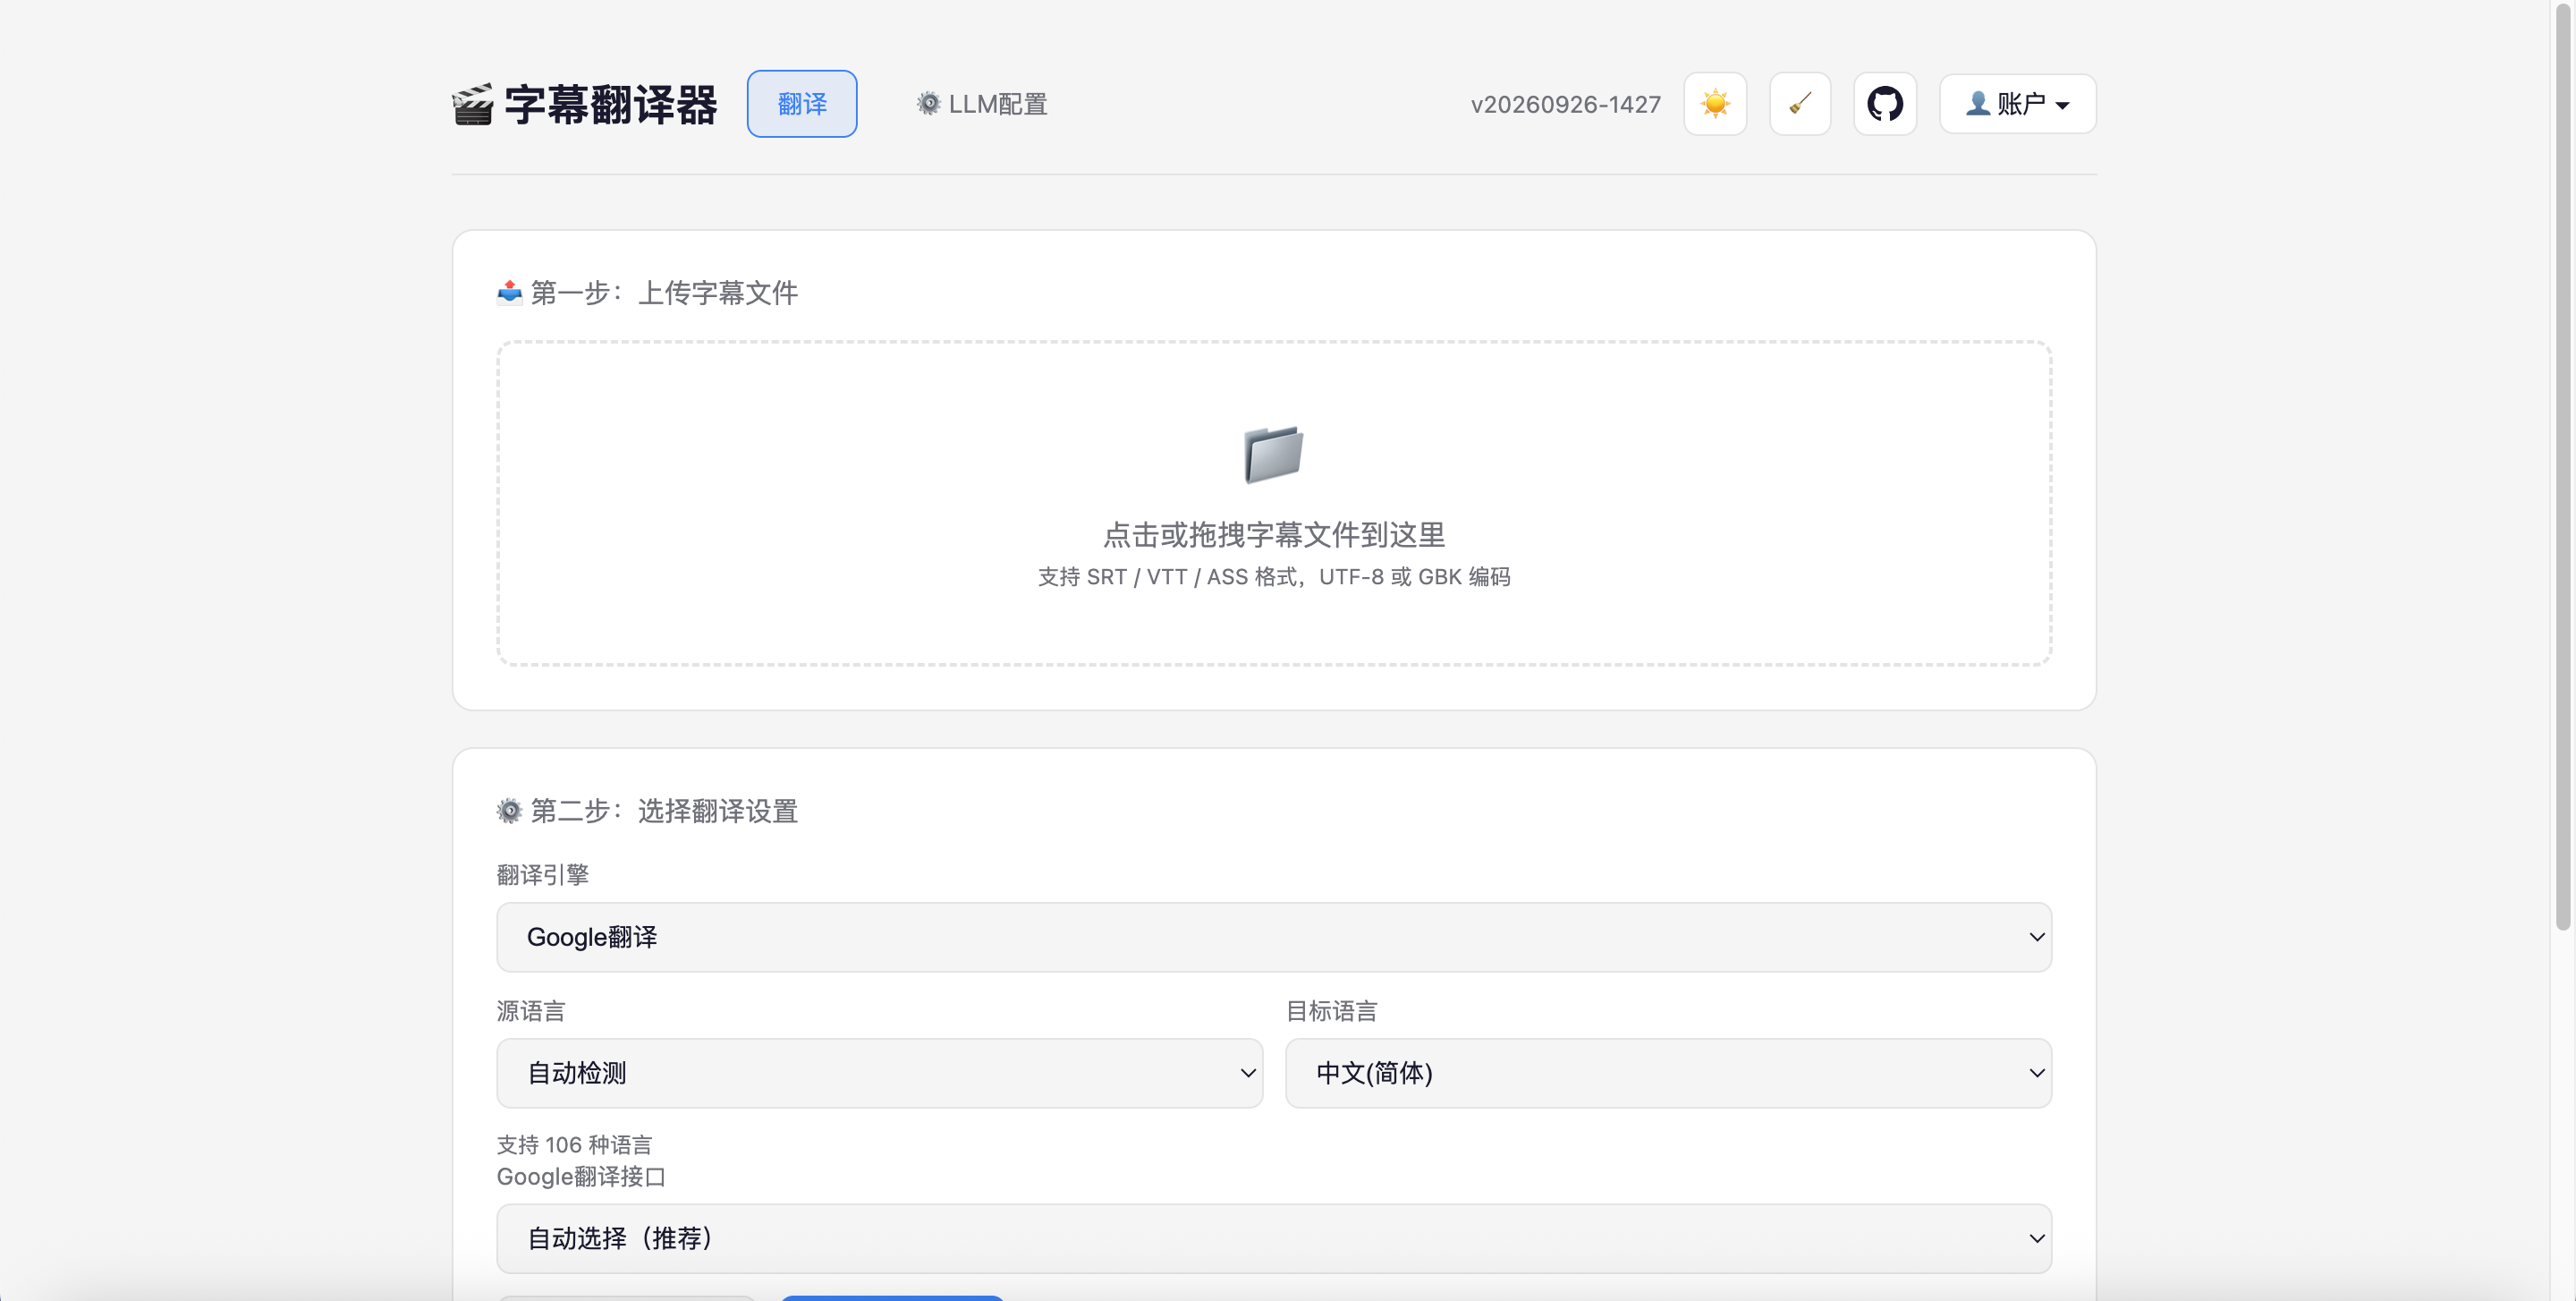Click the page vertical scrollbar

(2563, 466)
